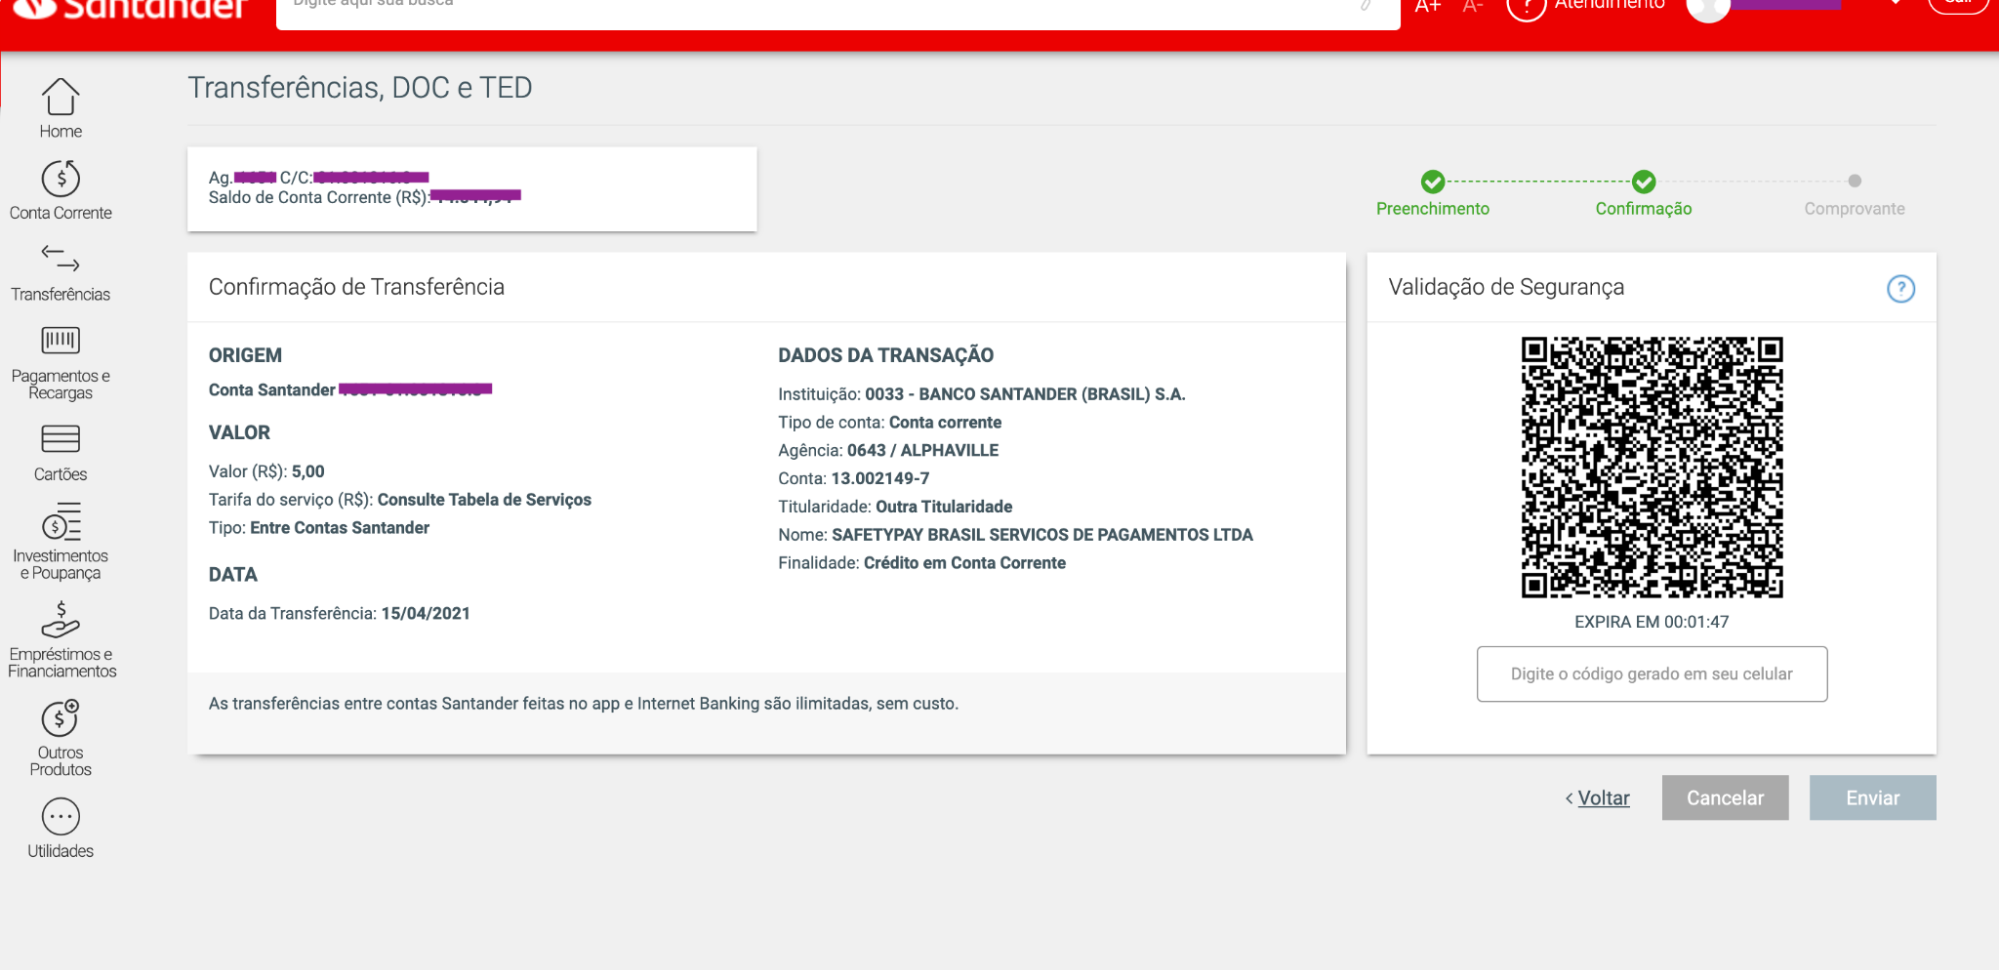Open Utilidades more-options icon

coord(60,817)
